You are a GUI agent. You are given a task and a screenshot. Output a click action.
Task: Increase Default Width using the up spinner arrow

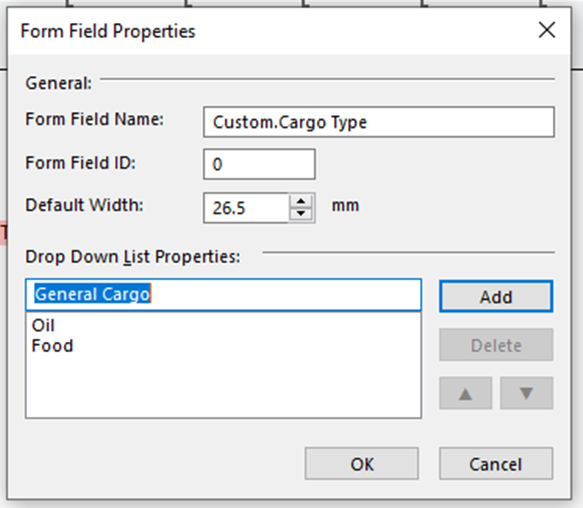[x=301, y=202]
